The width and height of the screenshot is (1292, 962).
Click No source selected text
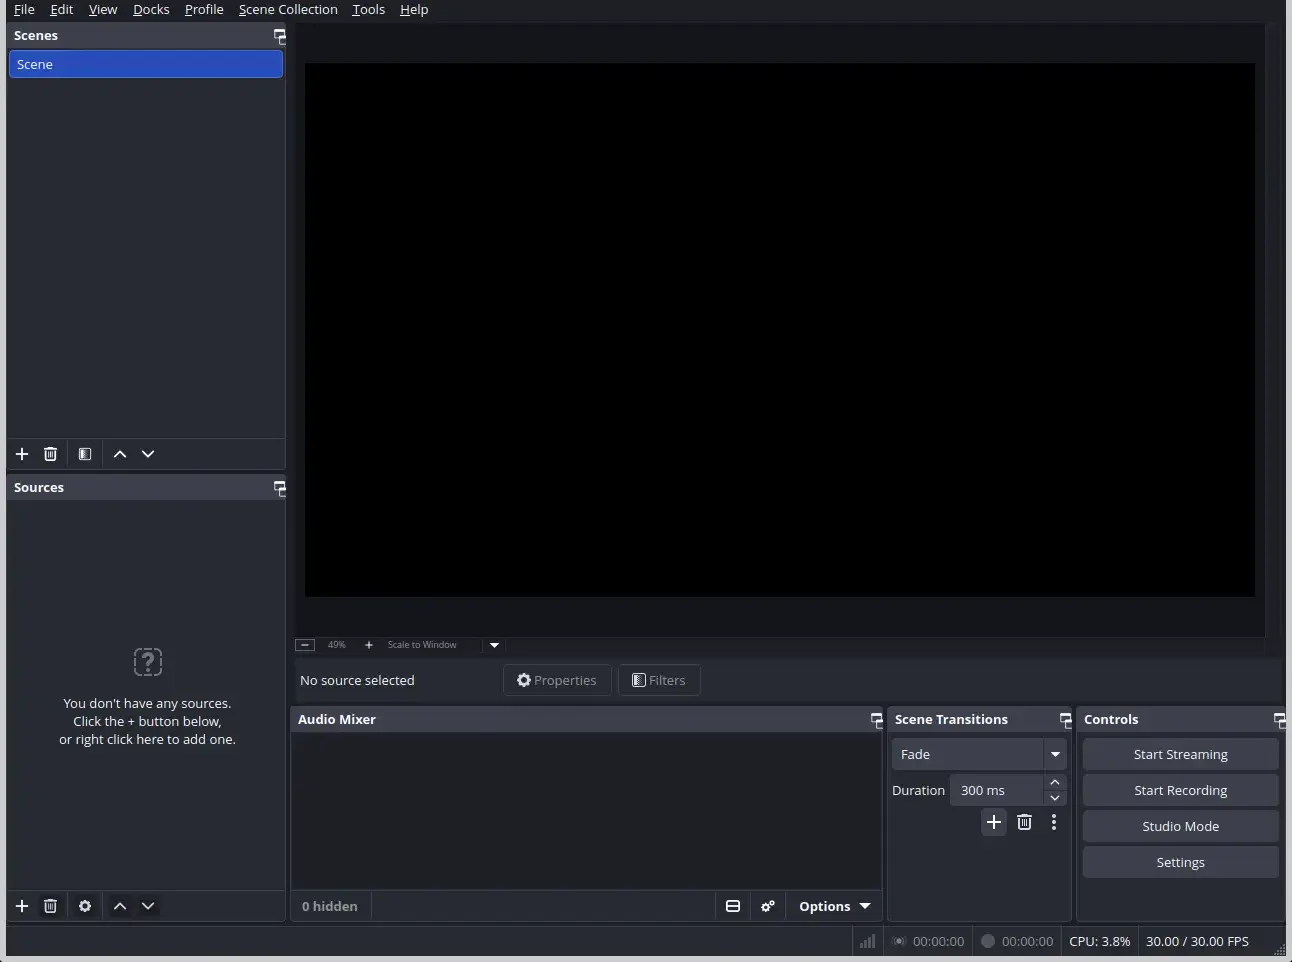coord(357,680)
